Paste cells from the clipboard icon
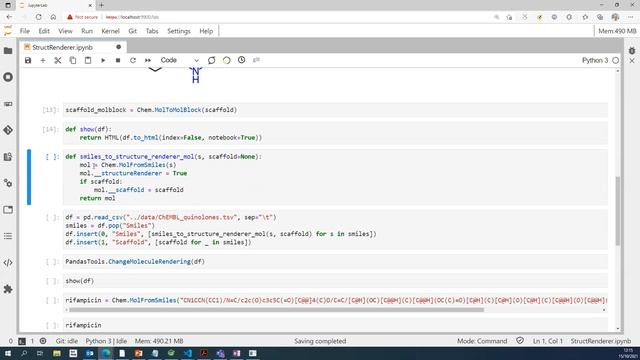Image resolution: width=640 pixels, height=360 pixels. point(88,60)
